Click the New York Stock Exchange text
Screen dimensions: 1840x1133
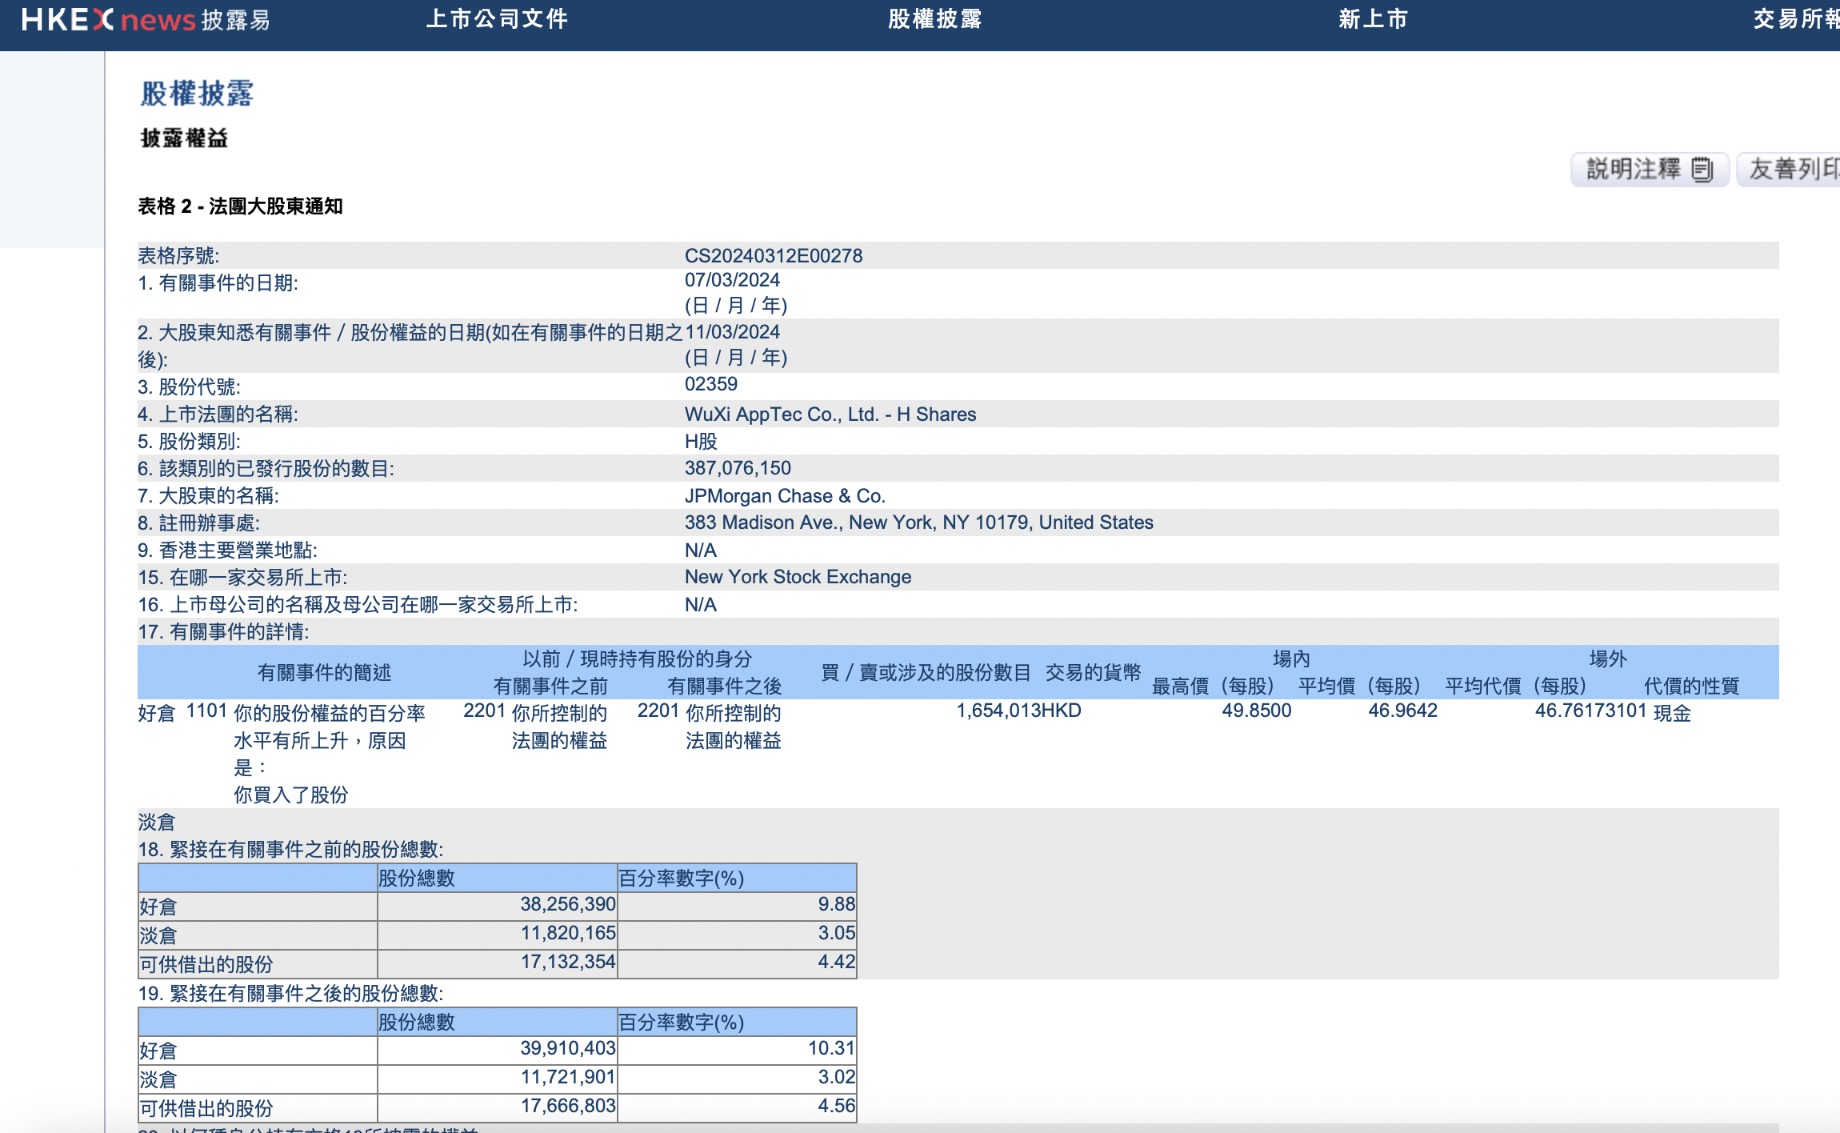(x=798, y=577)
